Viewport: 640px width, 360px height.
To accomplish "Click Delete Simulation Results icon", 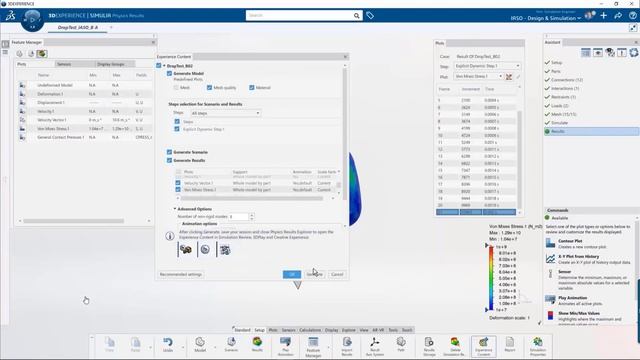I will click(x=455, y=346).
